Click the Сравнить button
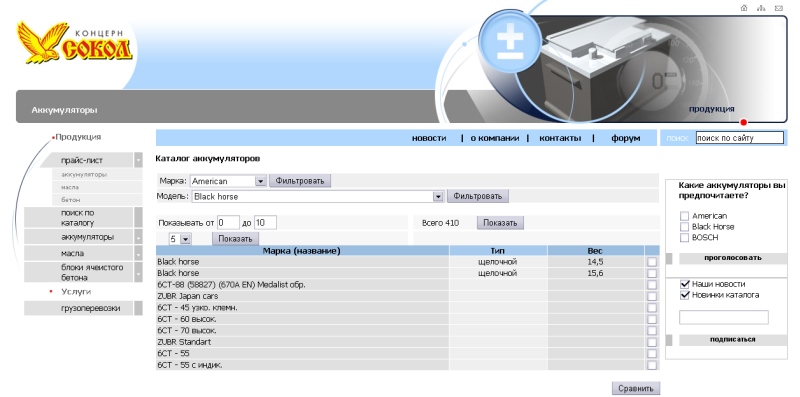The image size is (800, 397). tap(636, 388)
